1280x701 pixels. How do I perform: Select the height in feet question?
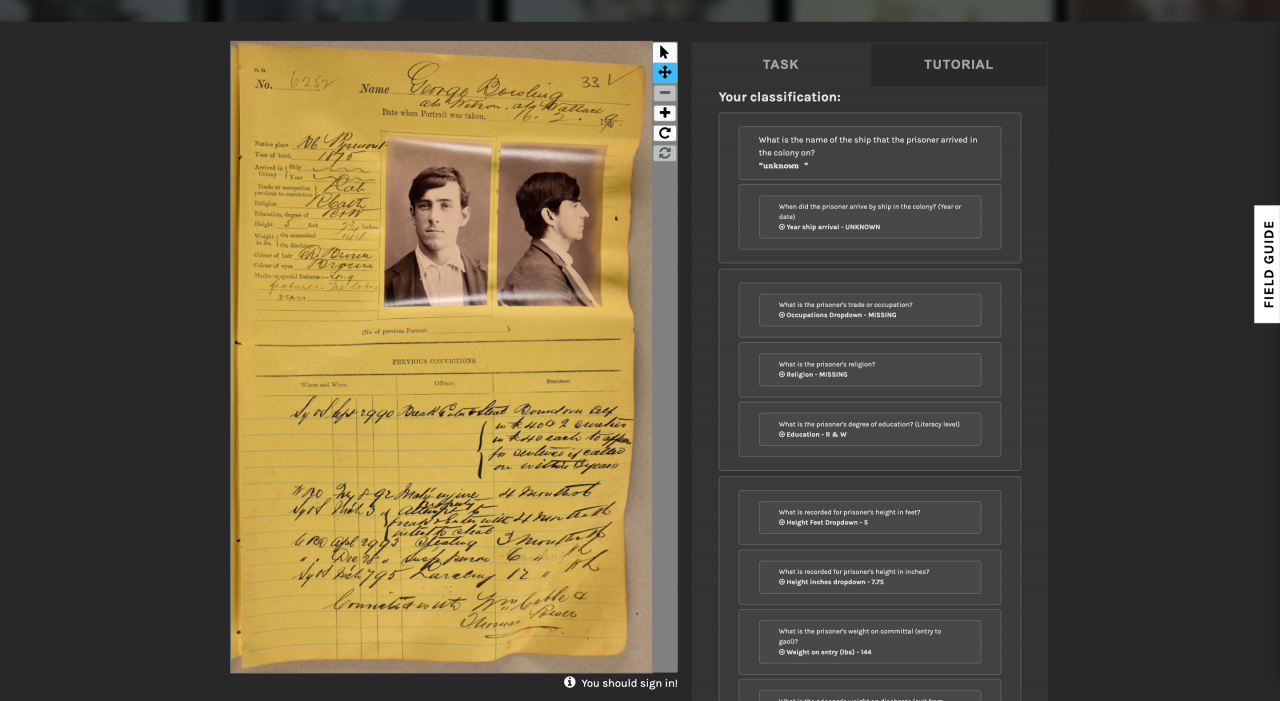click(x=849, y=512)
